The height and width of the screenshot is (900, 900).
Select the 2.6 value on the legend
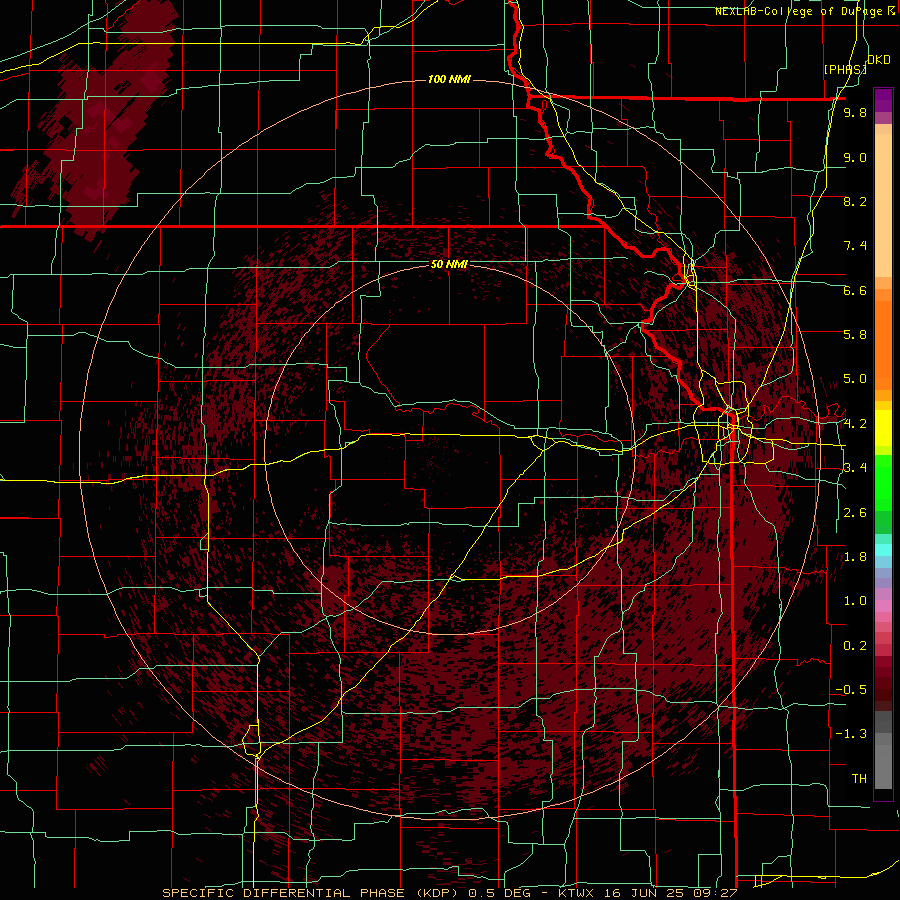pos(855,513)
